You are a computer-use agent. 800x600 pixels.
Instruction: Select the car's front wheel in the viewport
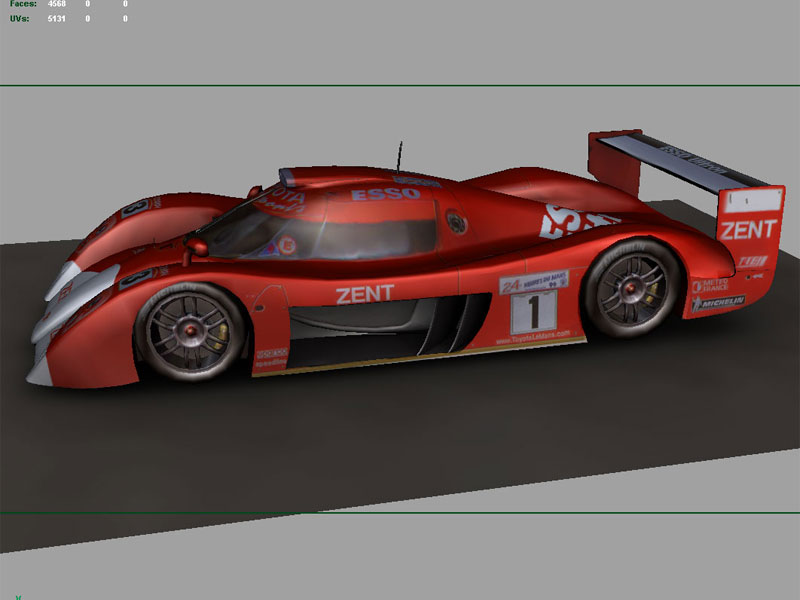(190, 332)
